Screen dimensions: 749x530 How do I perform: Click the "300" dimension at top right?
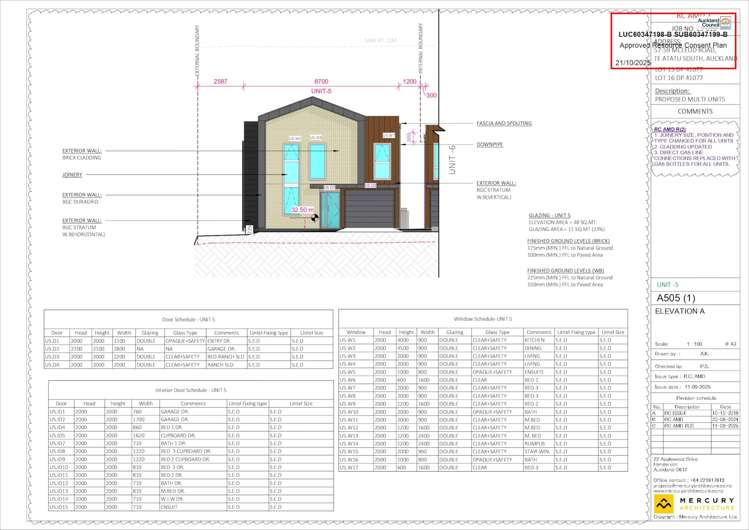[431, 95]
